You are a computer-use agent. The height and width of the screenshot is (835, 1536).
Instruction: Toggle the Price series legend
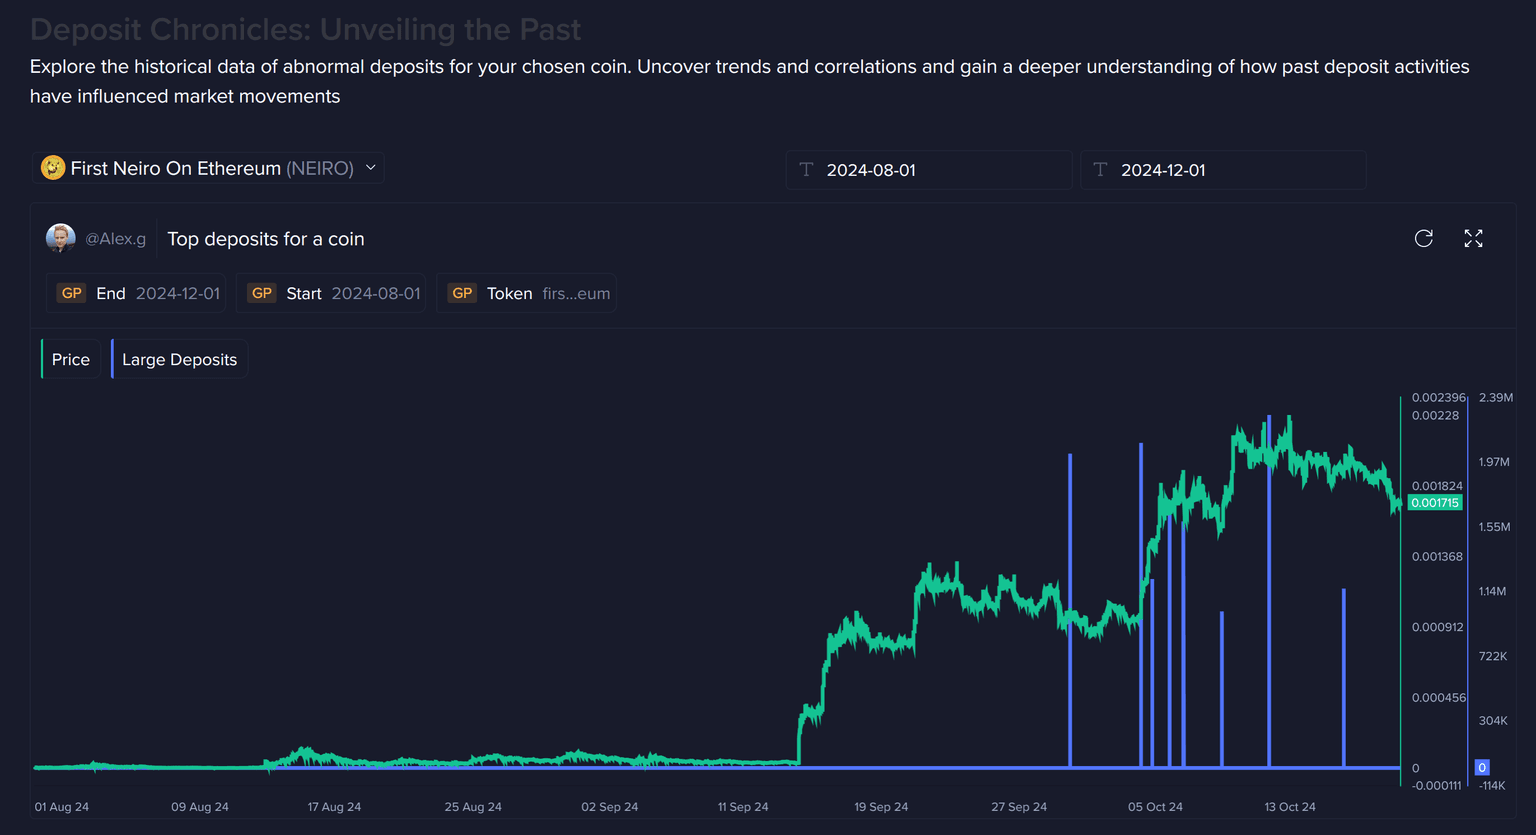click(x=70, y=359)
